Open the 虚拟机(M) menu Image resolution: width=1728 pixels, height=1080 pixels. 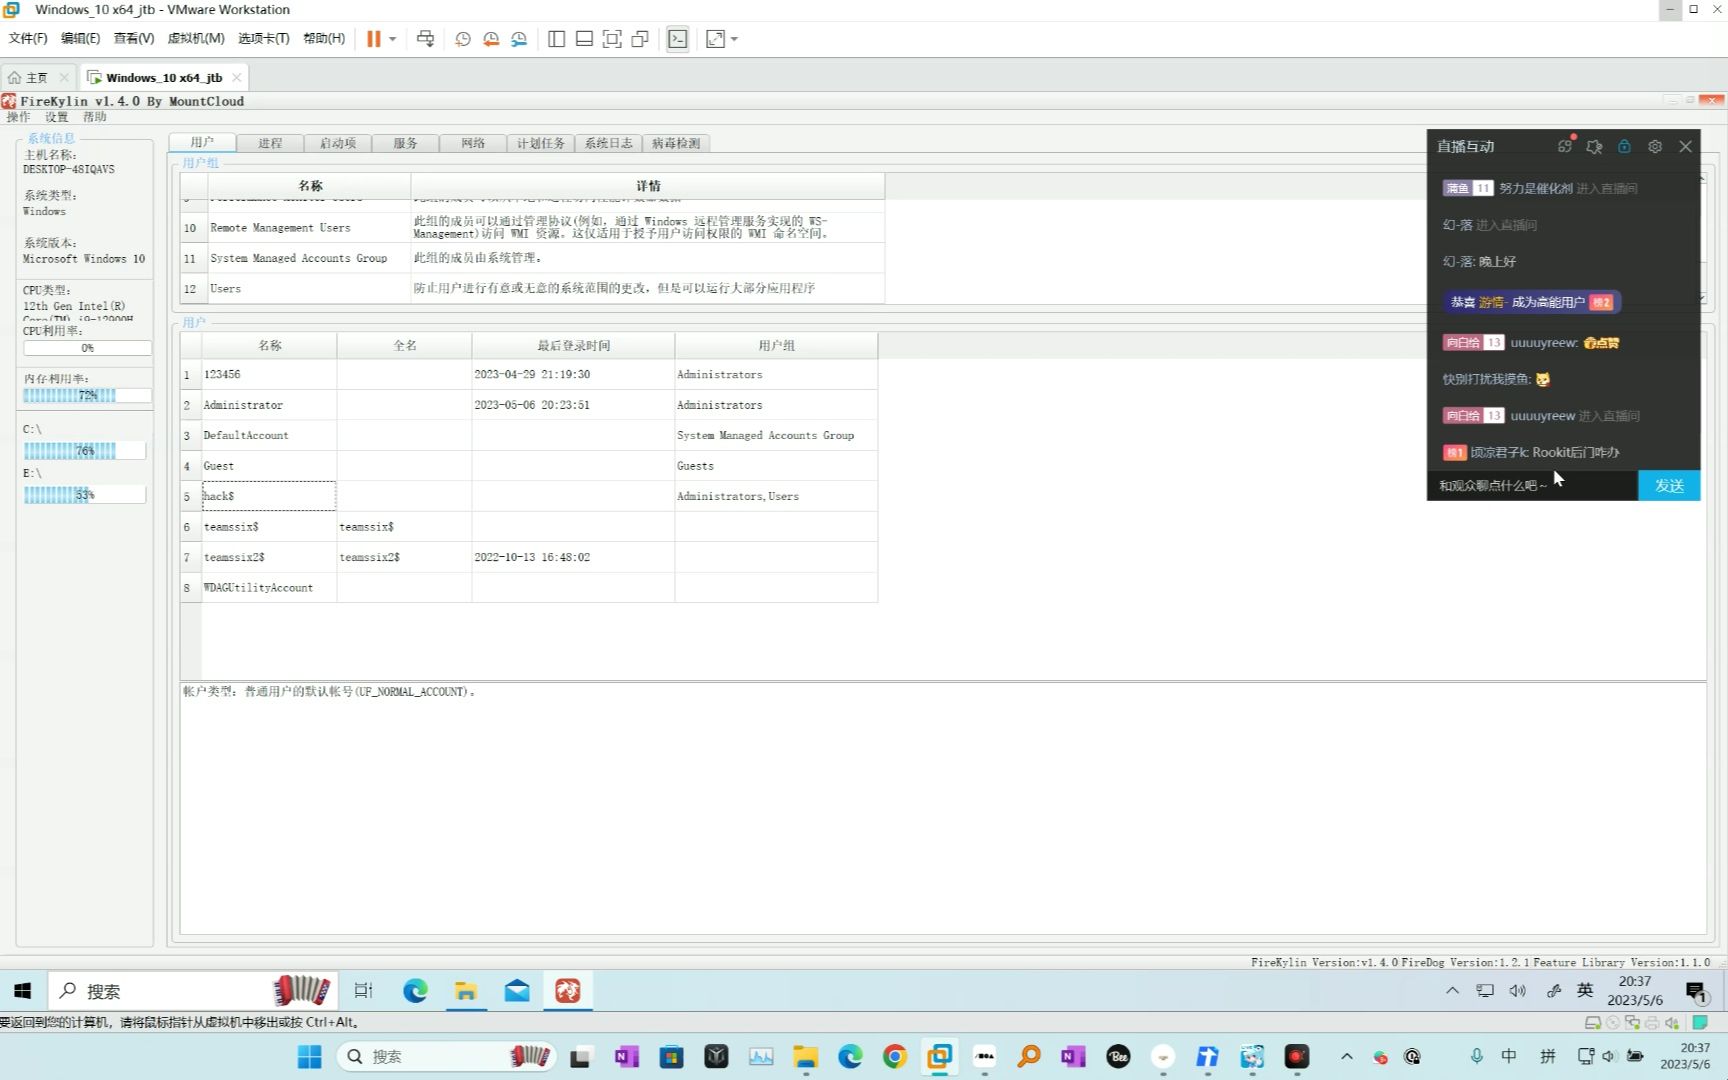pos(196,38)
